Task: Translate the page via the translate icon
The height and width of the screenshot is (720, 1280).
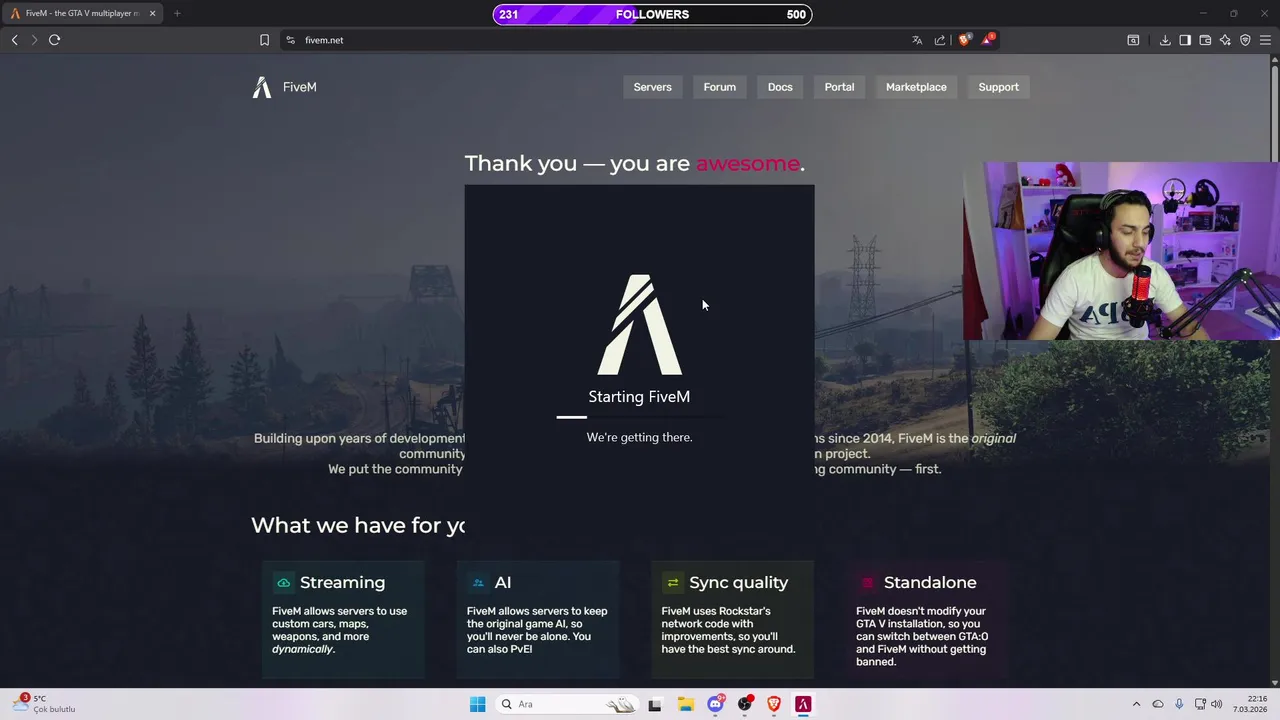Action: click(917, 40)
